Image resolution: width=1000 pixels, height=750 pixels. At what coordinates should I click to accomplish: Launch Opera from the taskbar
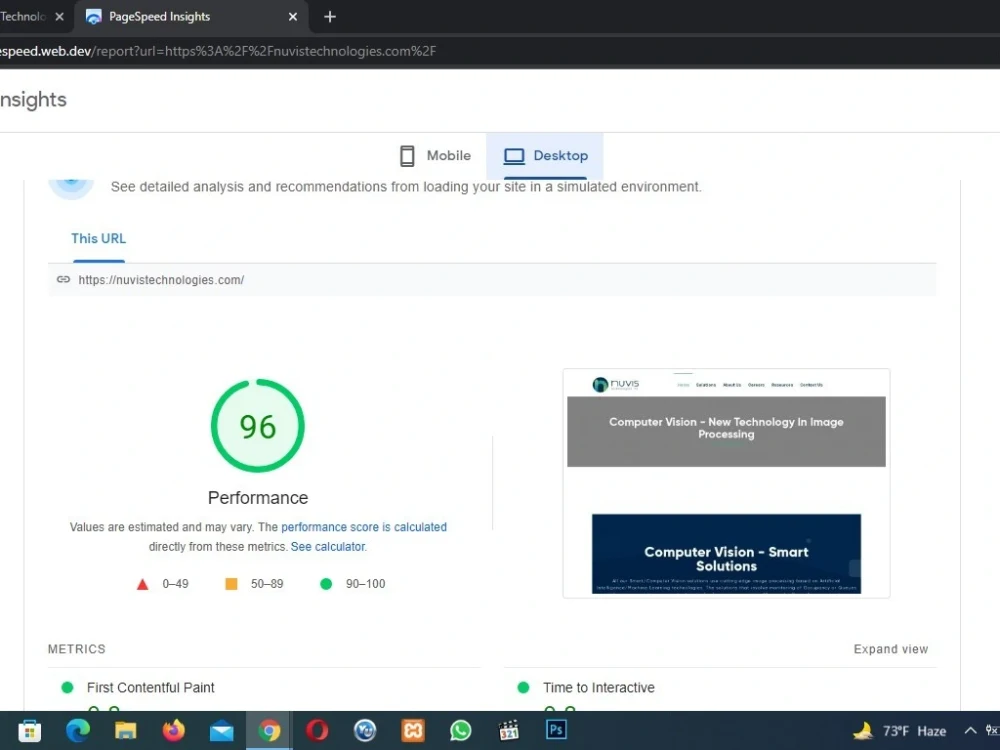click(317, 731)
